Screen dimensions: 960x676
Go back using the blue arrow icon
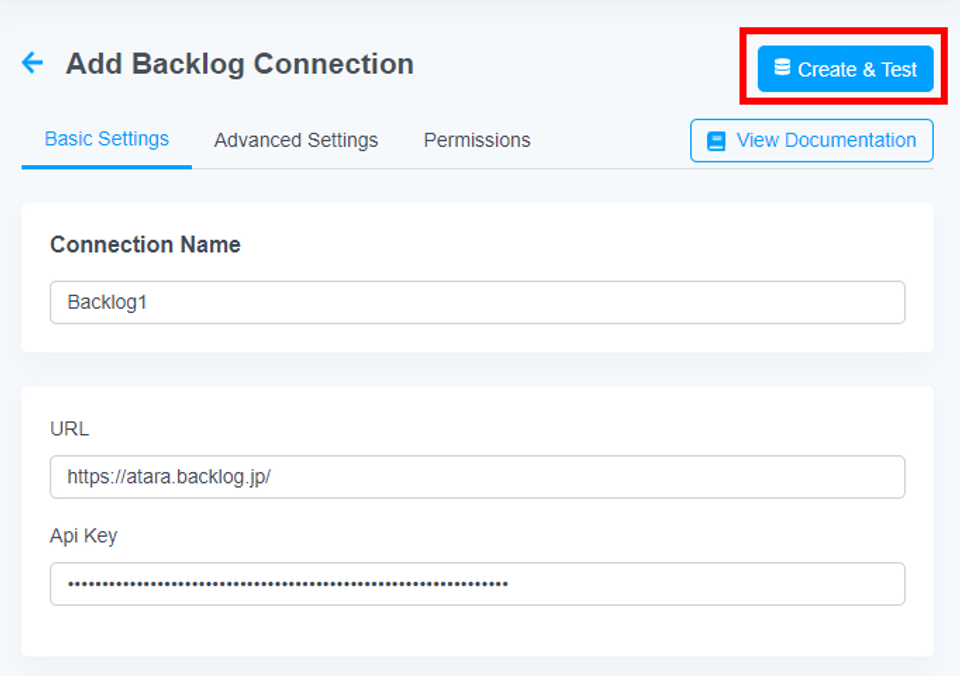coord(32,62)
